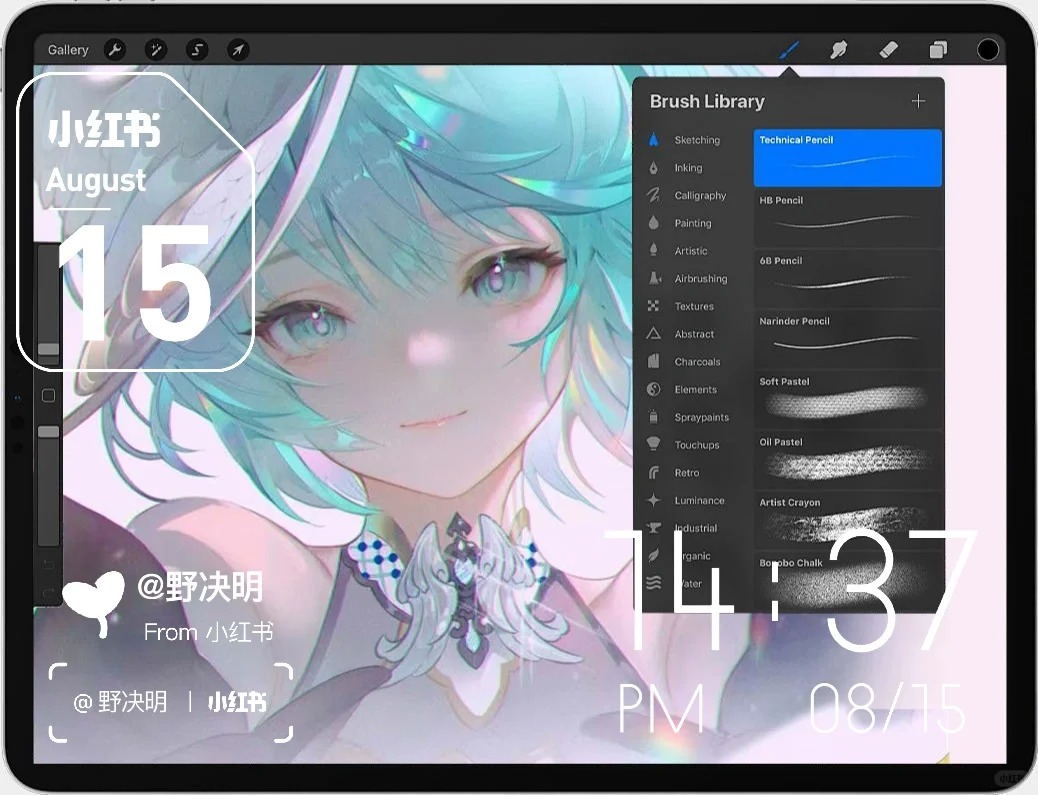This screenshot has height=795, width=1038.
Task: Click the Calligraphy pen-stroke icon
Action: tap(653, 195)
